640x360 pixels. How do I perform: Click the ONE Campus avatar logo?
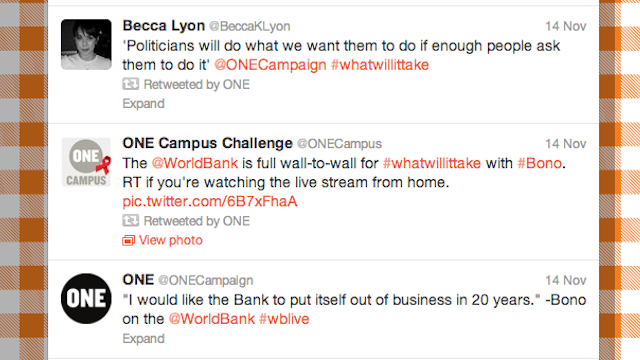pos(86,162)
